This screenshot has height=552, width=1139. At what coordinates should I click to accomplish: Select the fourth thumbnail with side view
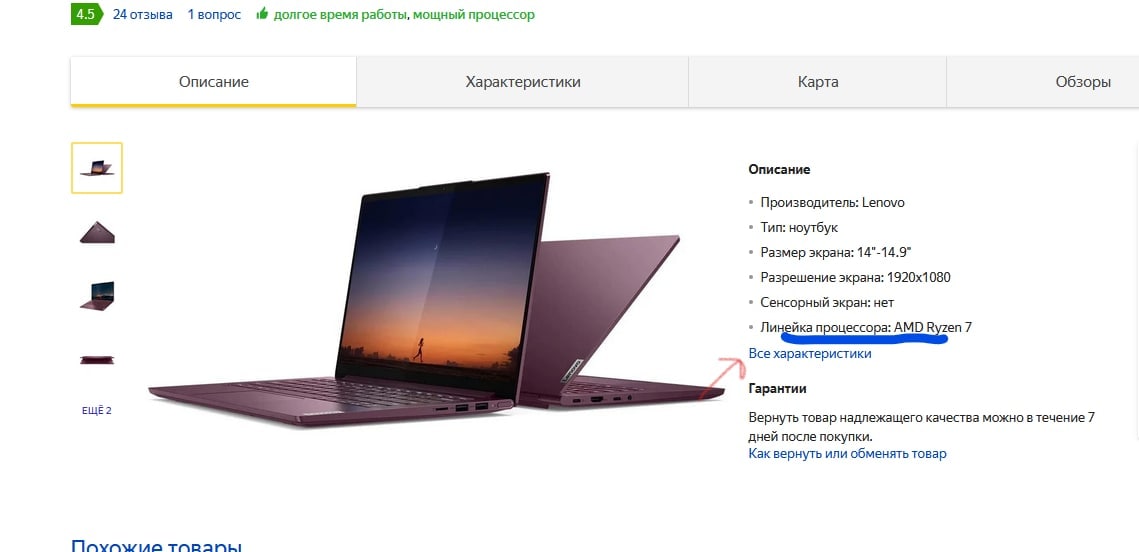click(x=97, y=360)
